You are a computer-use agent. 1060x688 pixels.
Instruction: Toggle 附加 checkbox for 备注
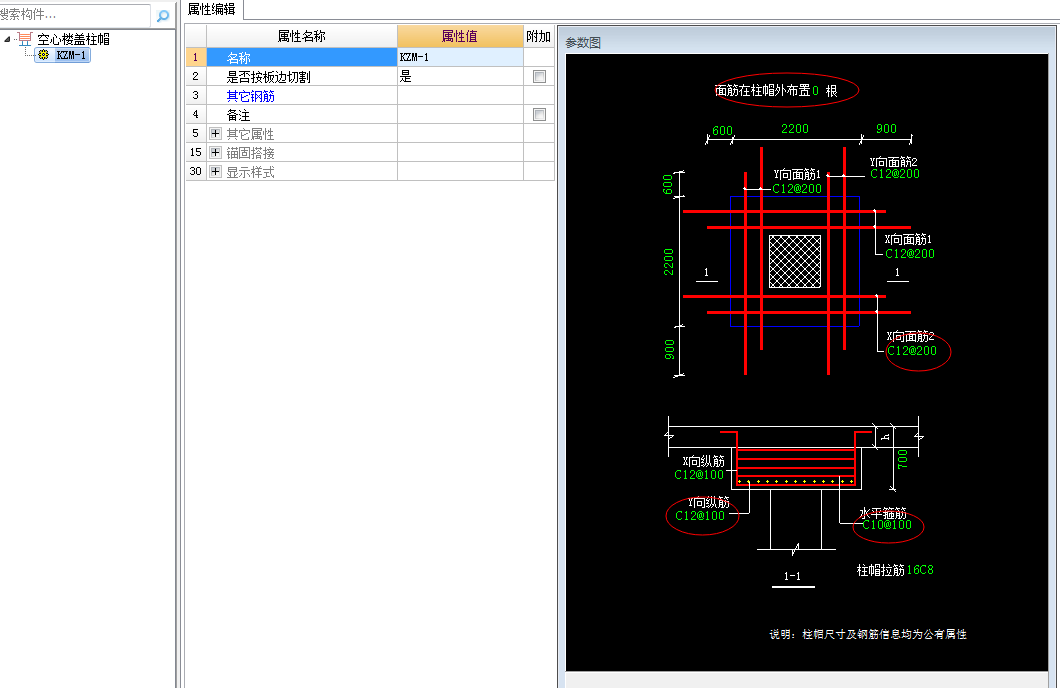point(539,114)
